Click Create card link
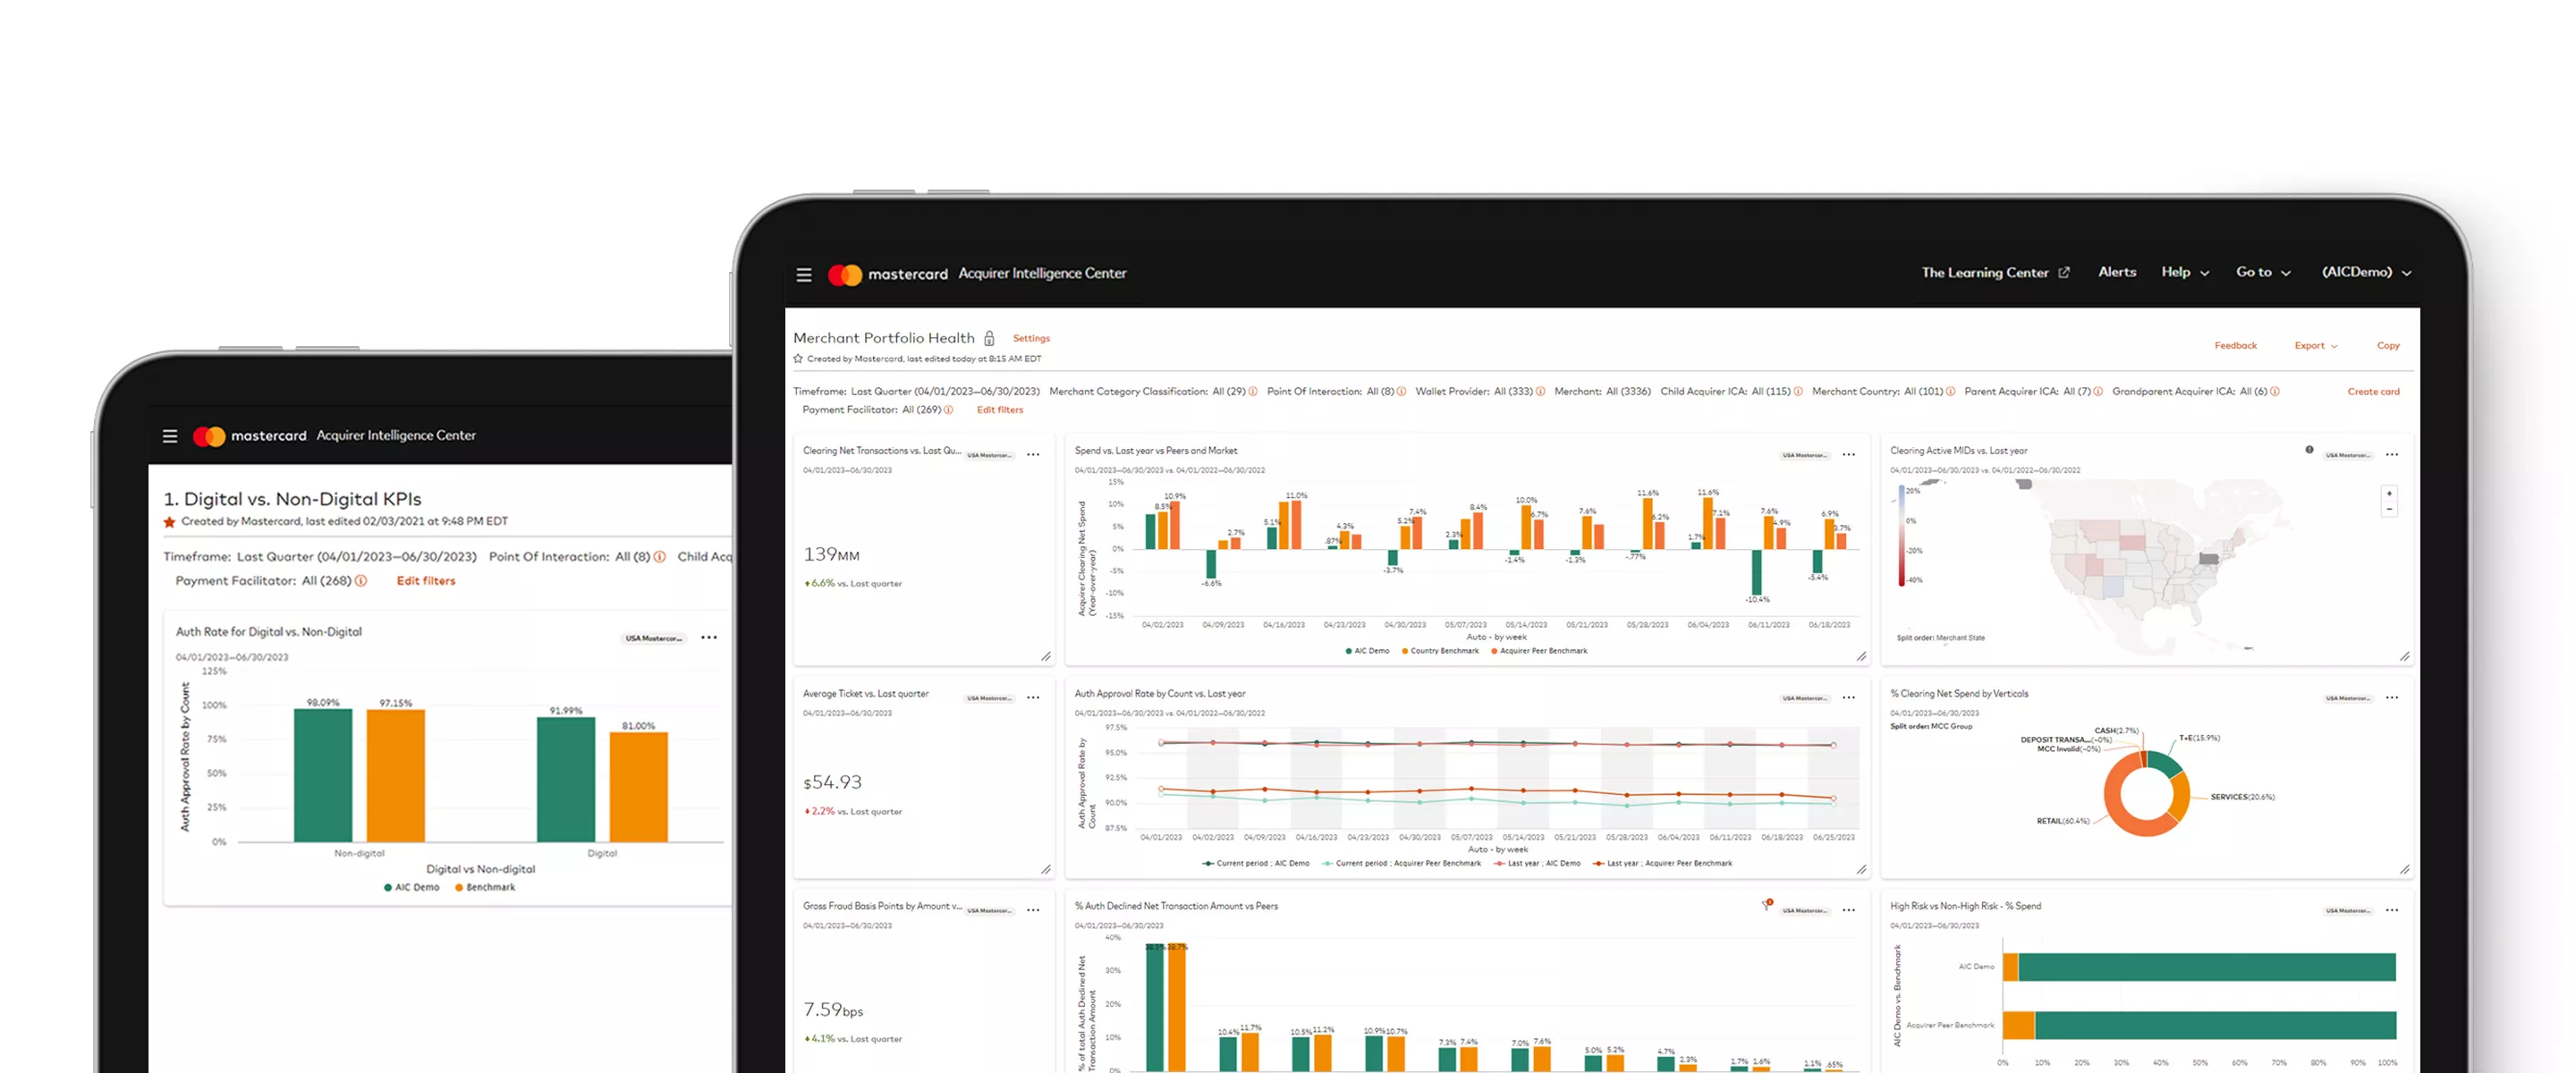 2372,392
